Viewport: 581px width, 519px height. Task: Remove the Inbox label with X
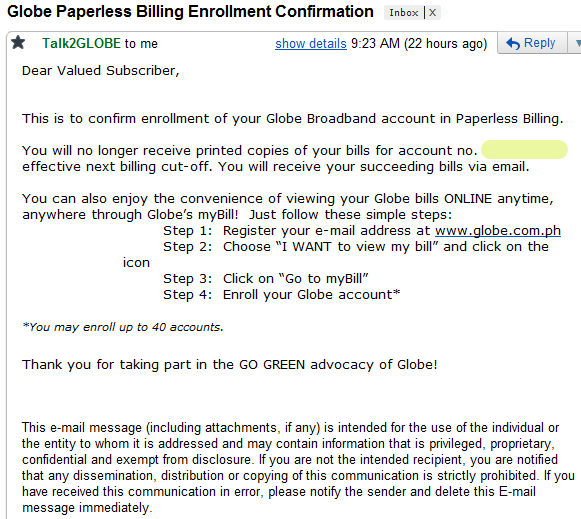(432, 13)
